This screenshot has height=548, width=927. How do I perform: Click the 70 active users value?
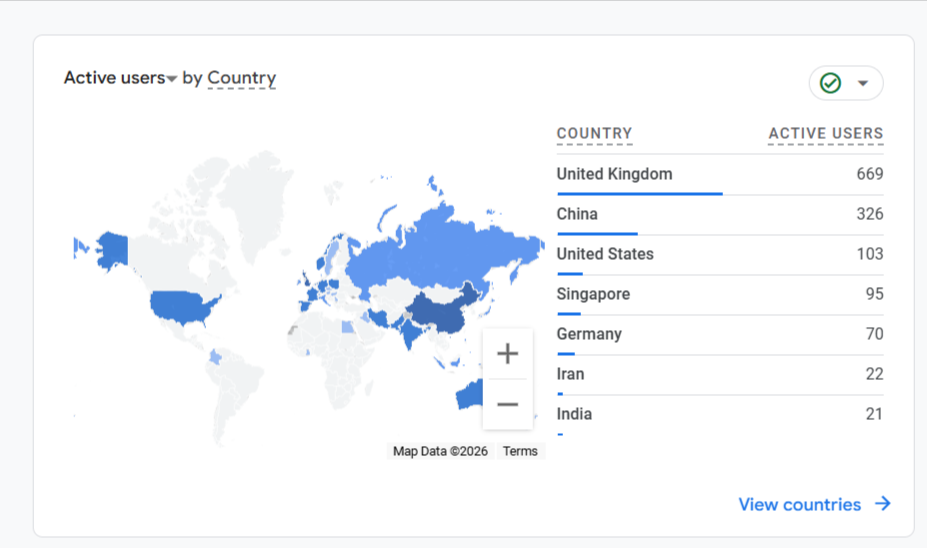pyautogui.click(x=874, y=335)
